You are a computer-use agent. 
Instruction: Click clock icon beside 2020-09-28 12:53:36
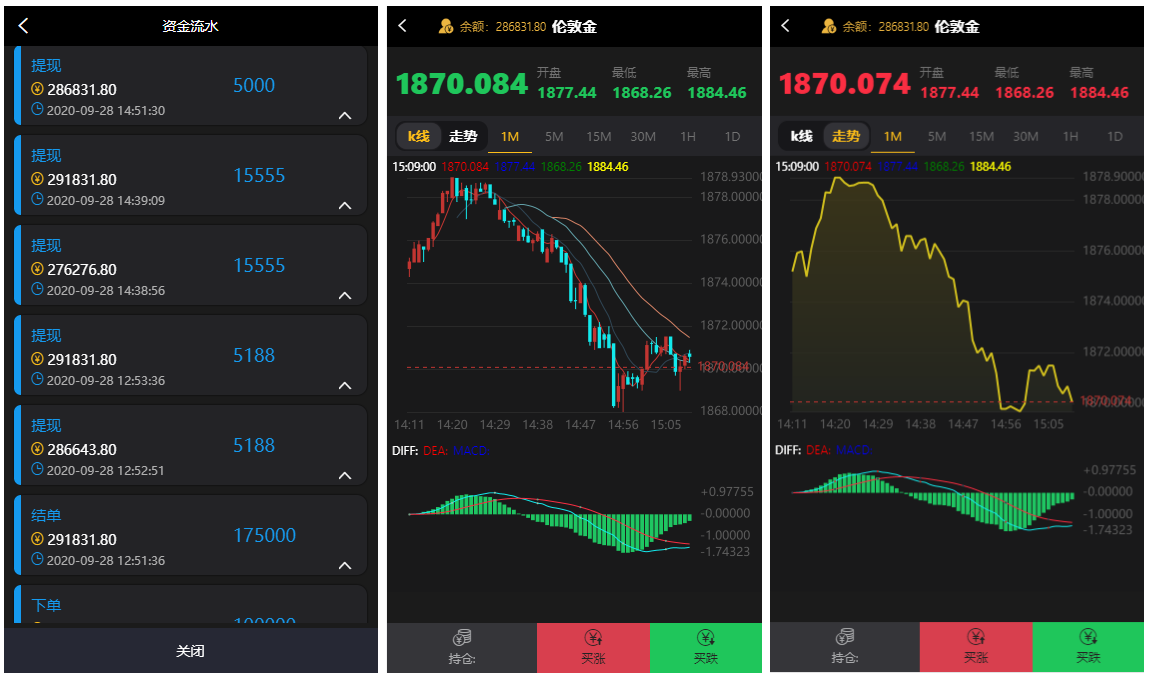coord(37,379)
